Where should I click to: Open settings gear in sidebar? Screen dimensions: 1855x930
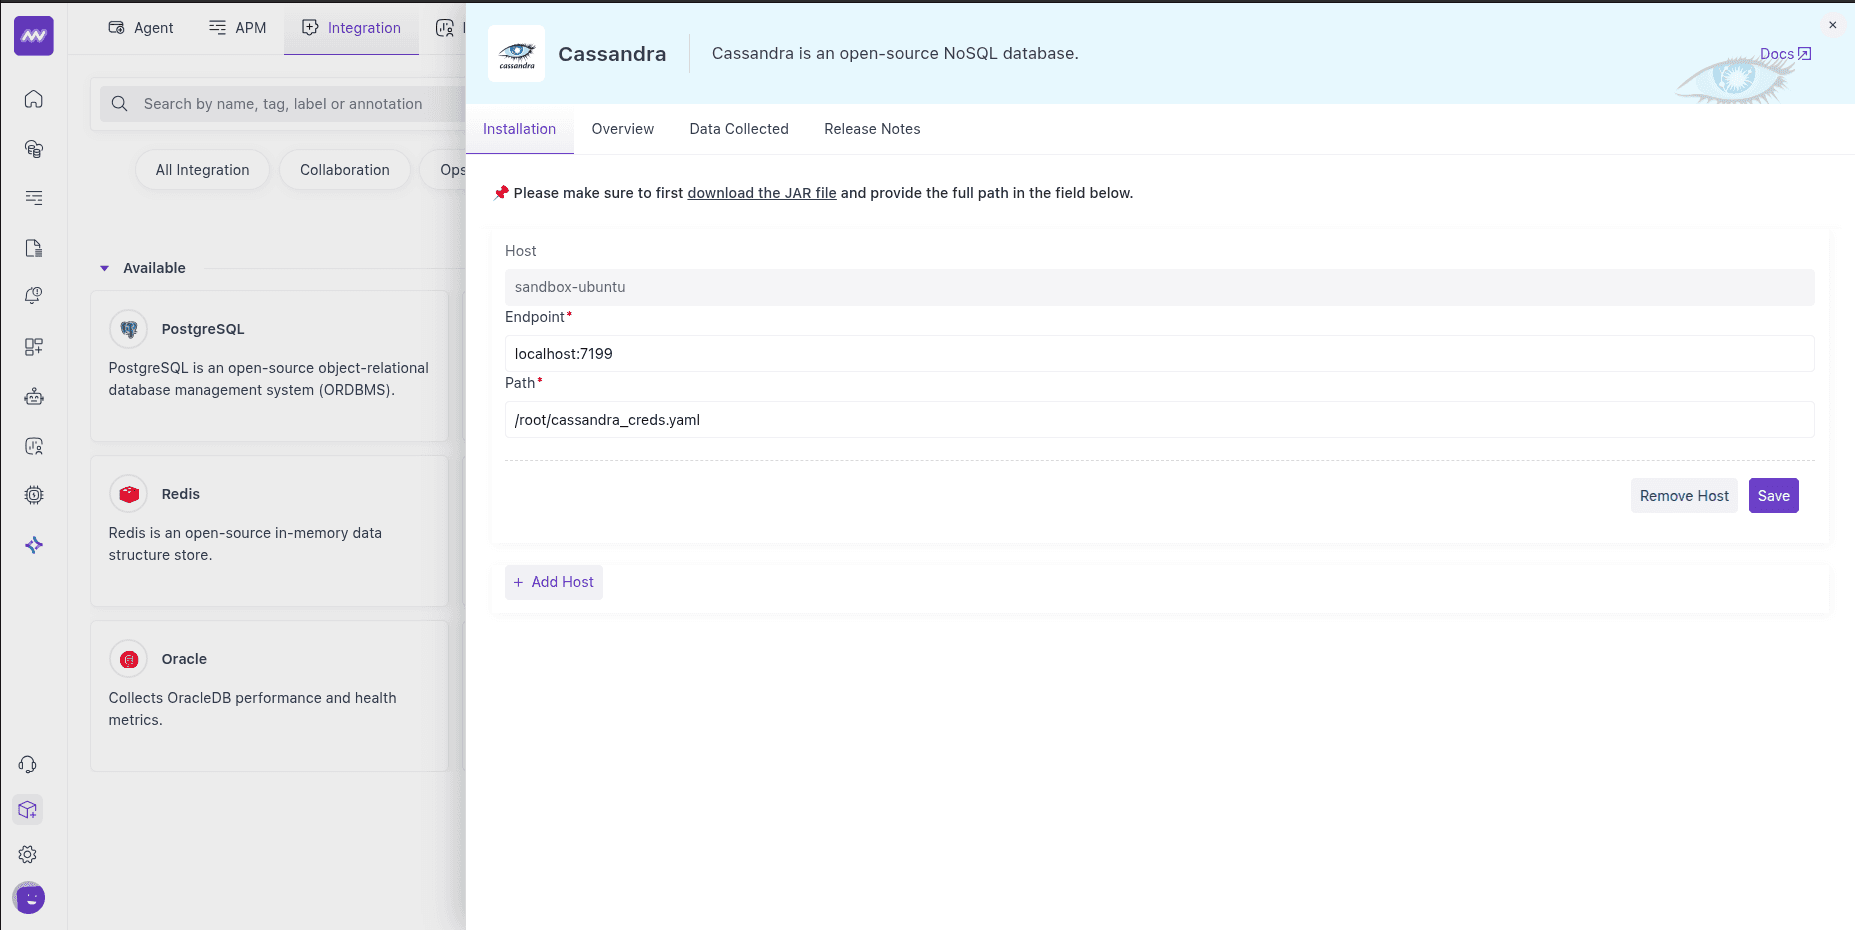[28, 855]
